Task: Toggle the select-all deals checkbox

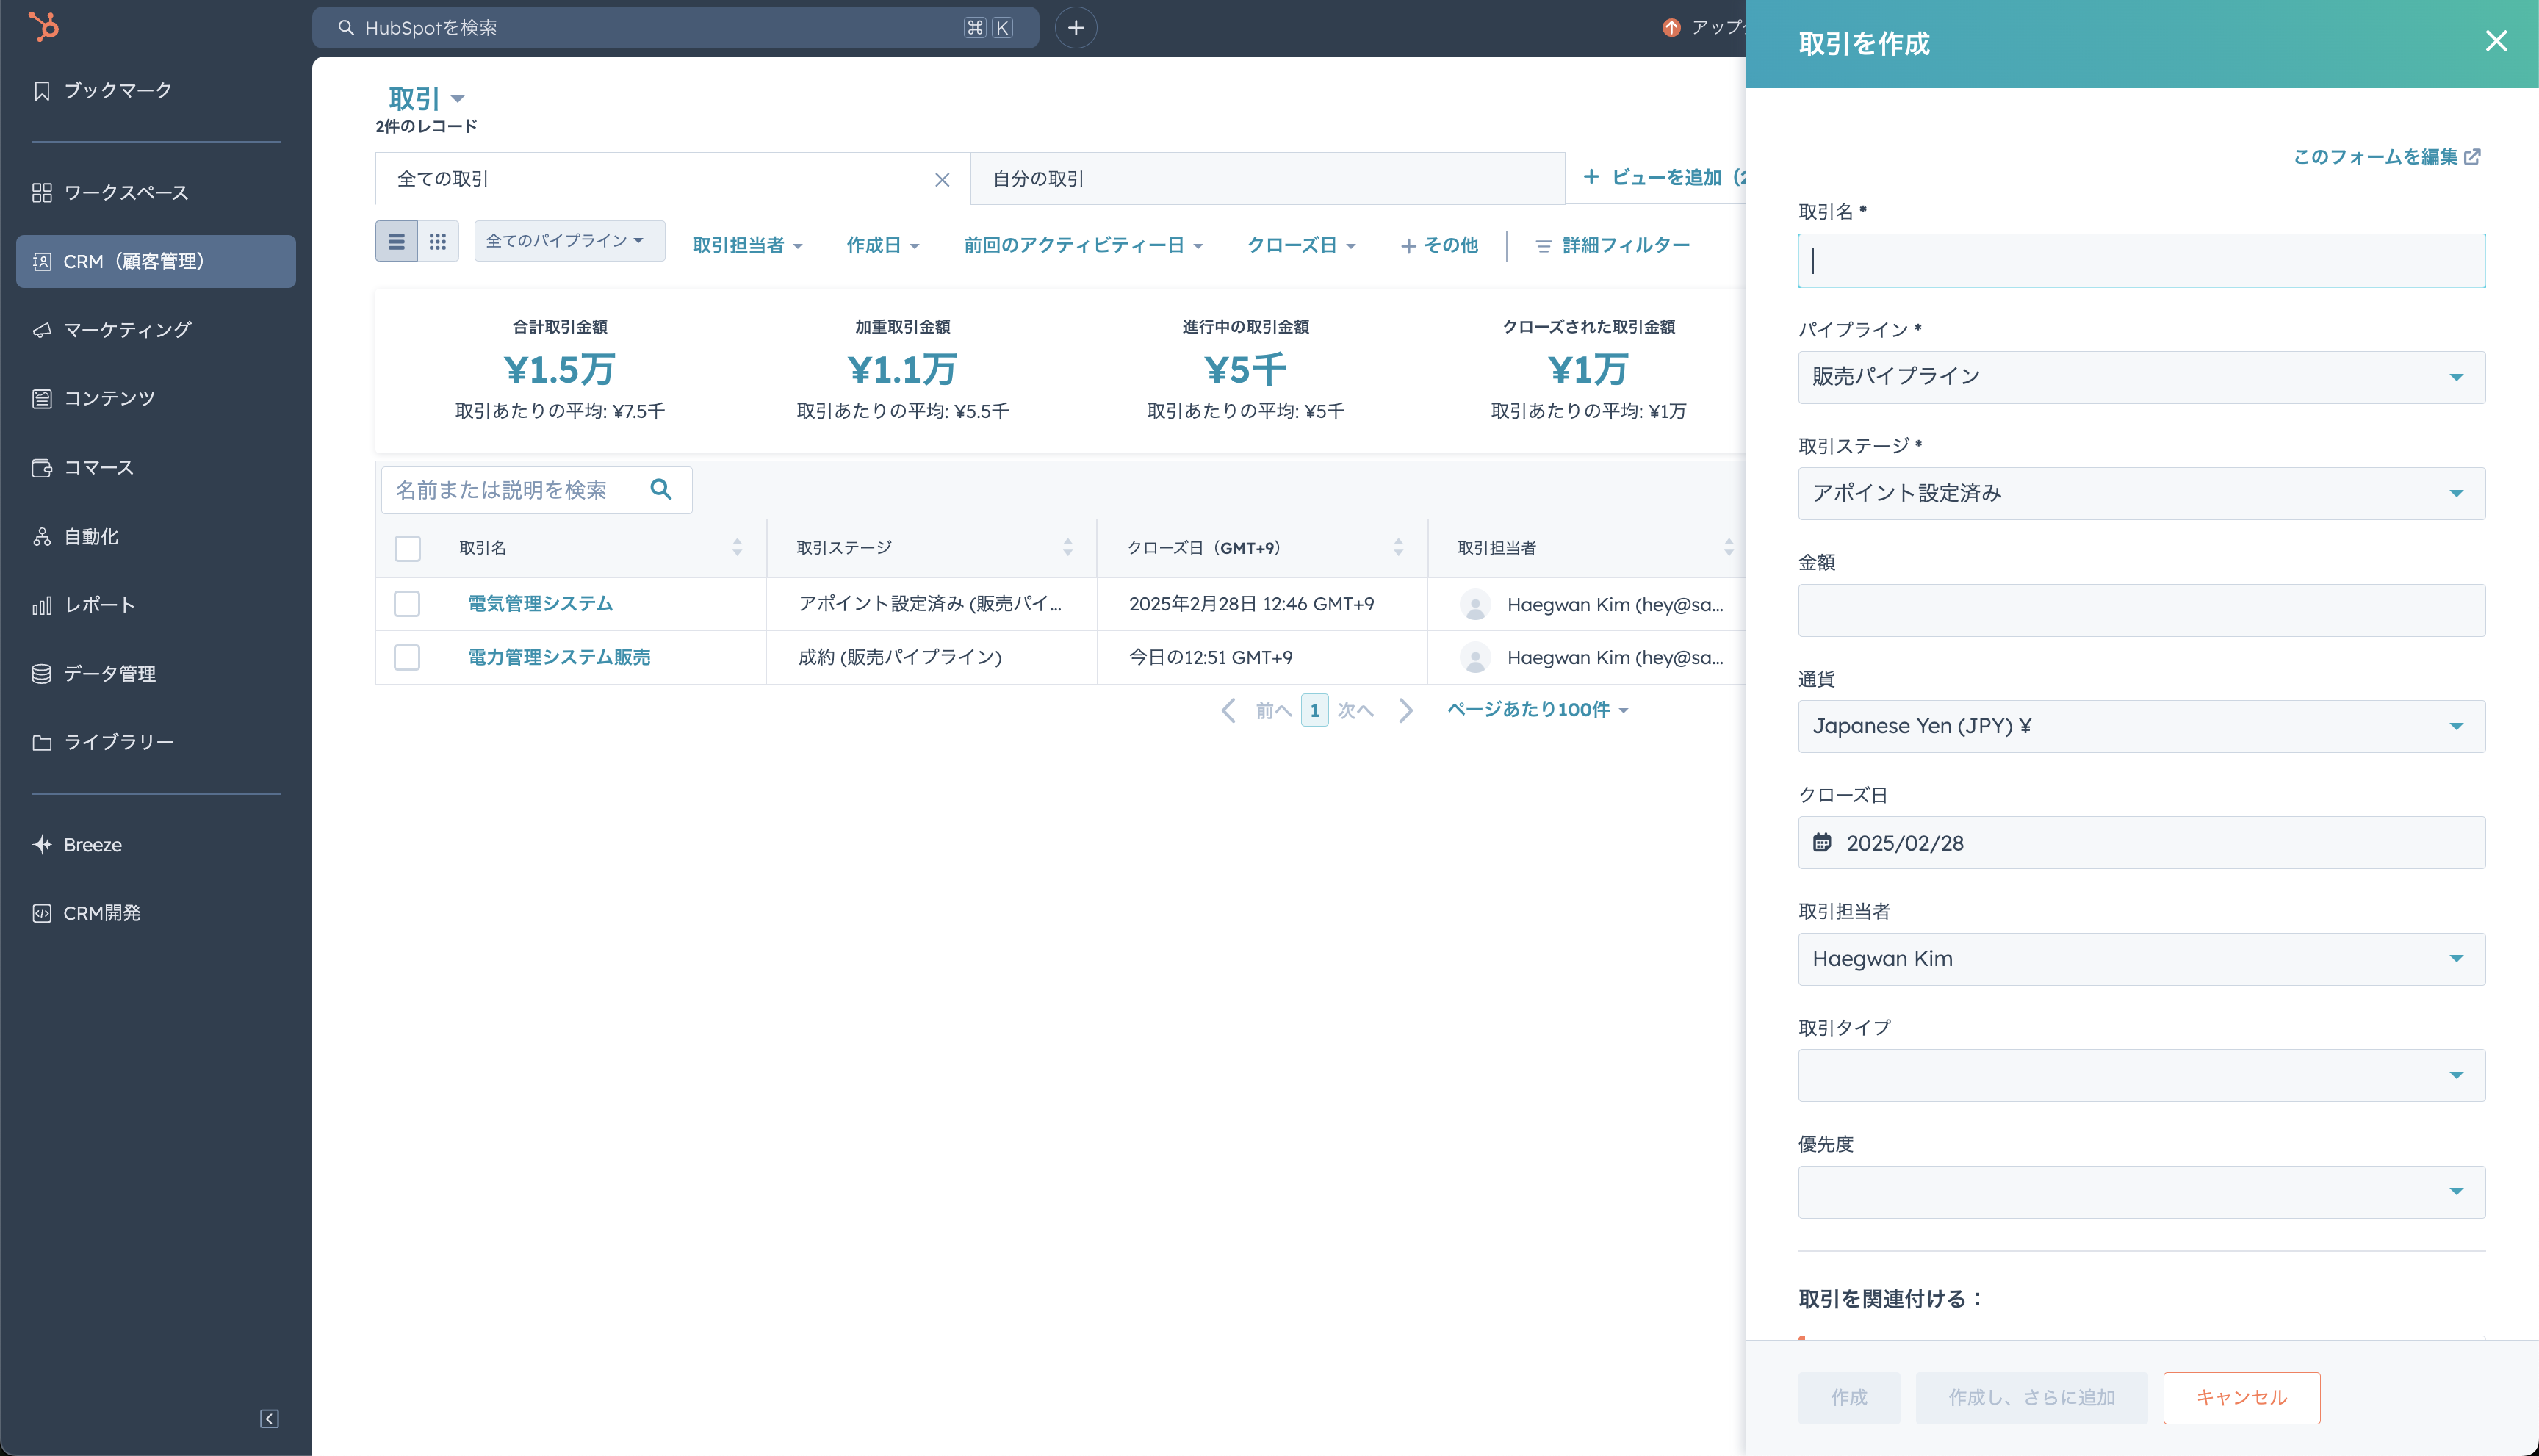Action: click(407, 548)
